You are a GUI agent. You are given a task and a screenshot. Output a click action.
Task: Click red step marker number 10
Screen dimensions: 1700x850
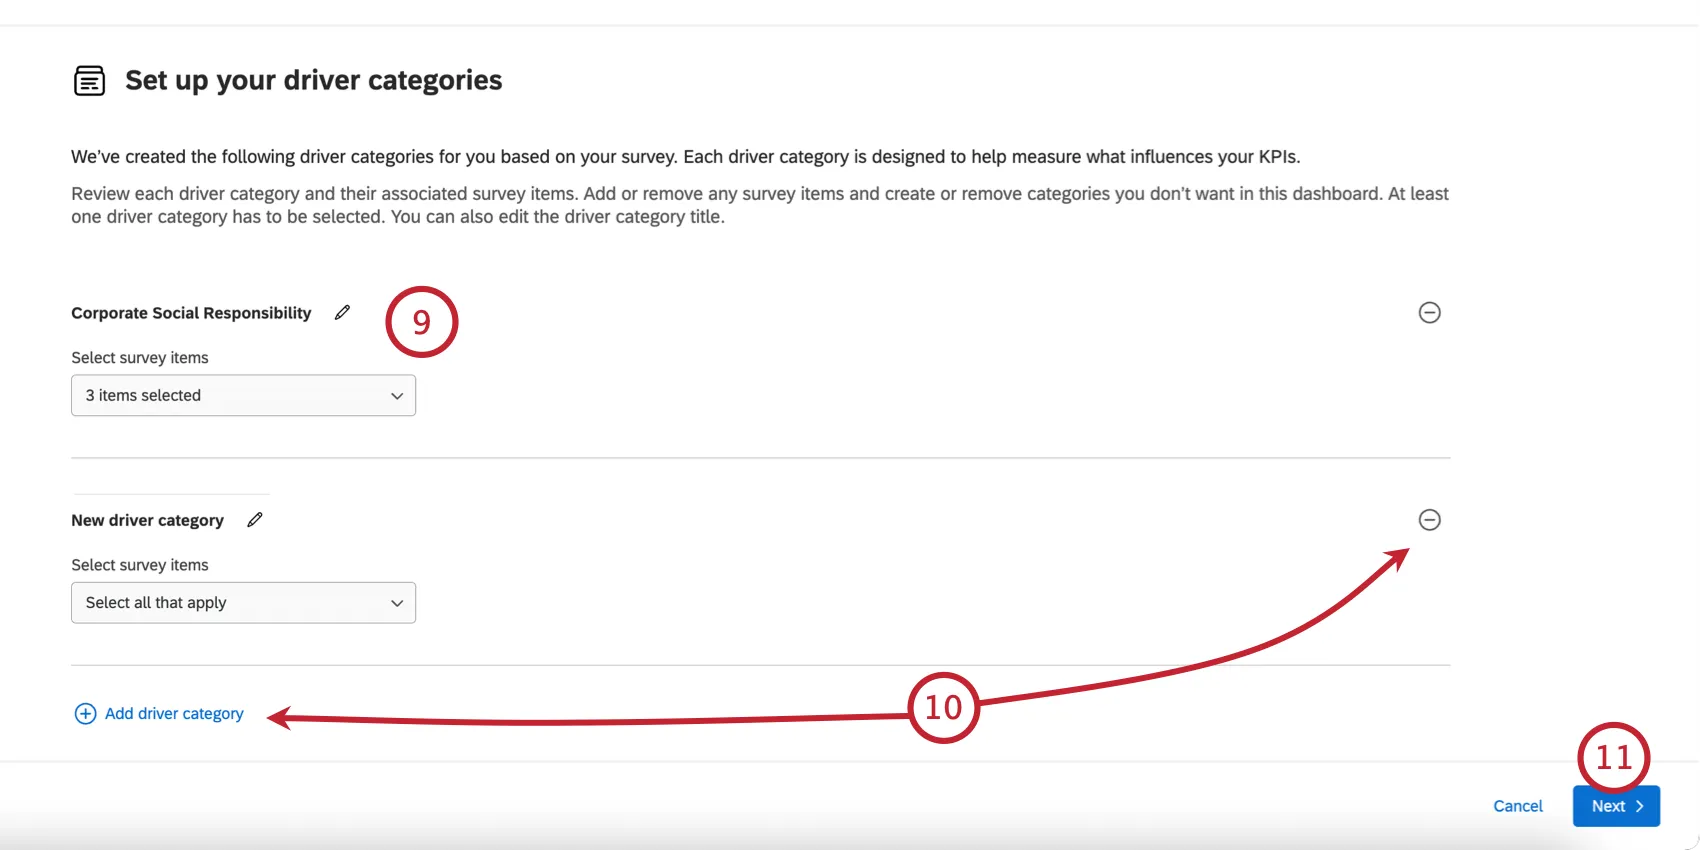[943, 708]
